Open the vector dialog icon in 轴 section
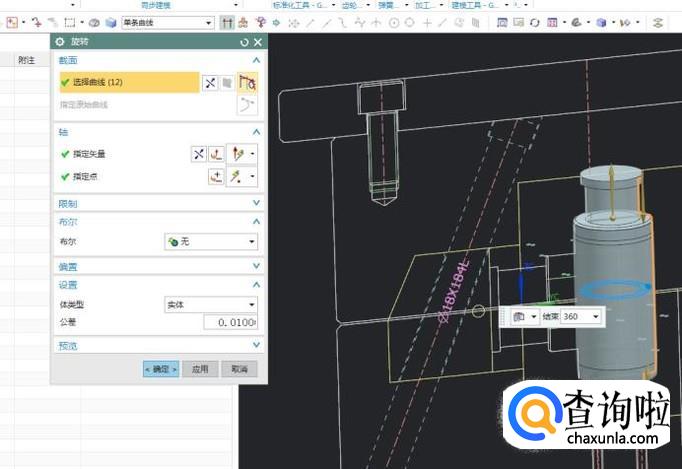Screen dimensions: 682x469 click(216, 154)
